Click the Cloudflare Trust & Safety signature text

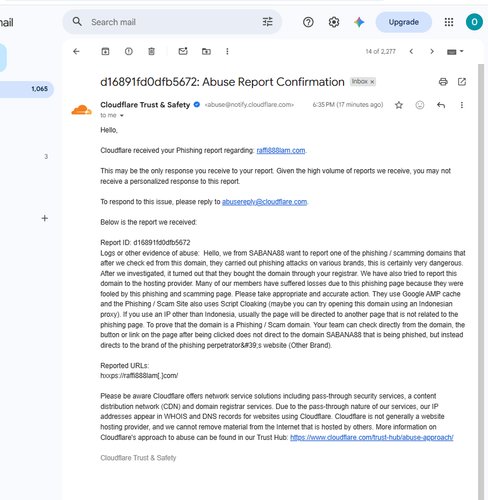click(x=138, y=458)
